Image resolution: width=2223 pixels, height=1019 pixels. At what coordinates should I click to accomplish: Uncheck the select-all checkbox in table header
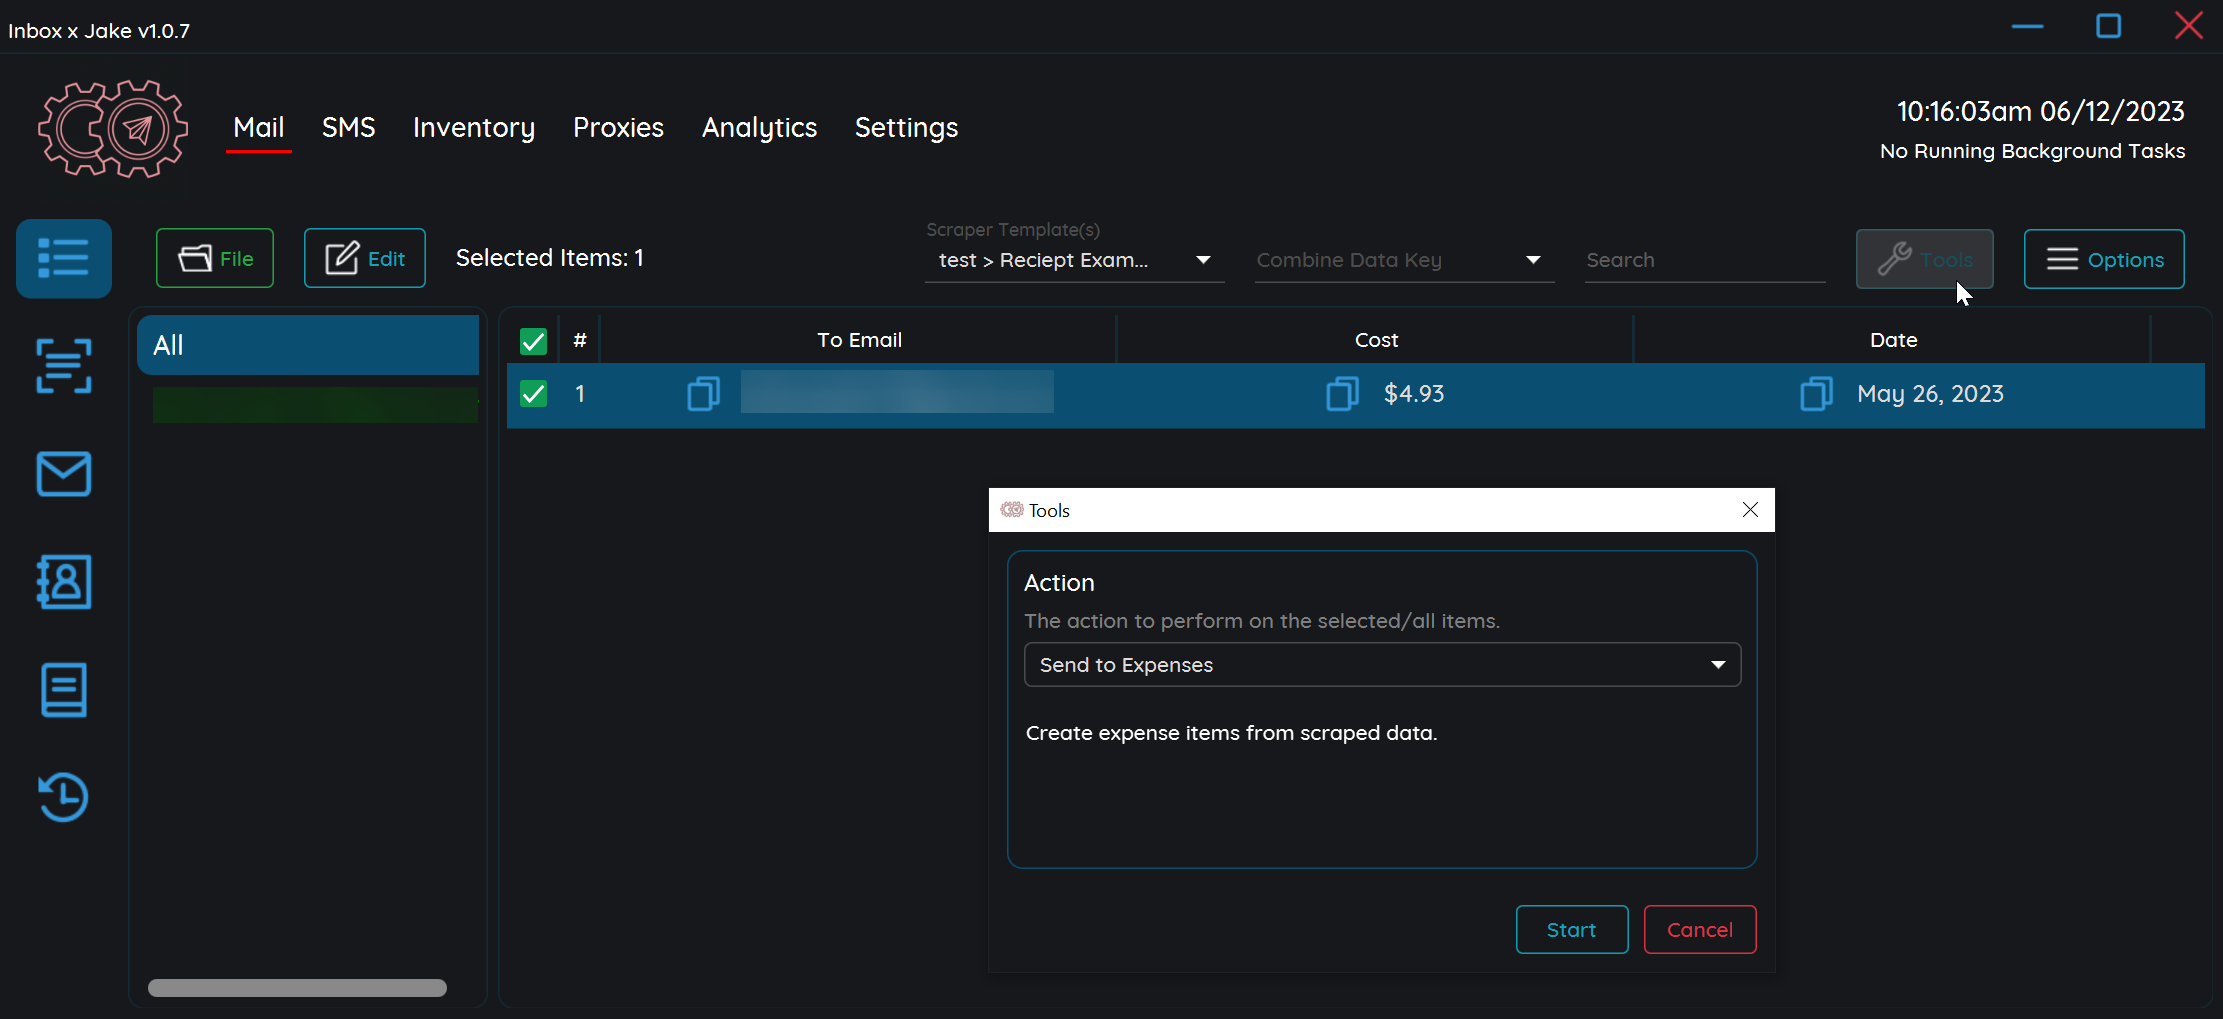(533, 340)
